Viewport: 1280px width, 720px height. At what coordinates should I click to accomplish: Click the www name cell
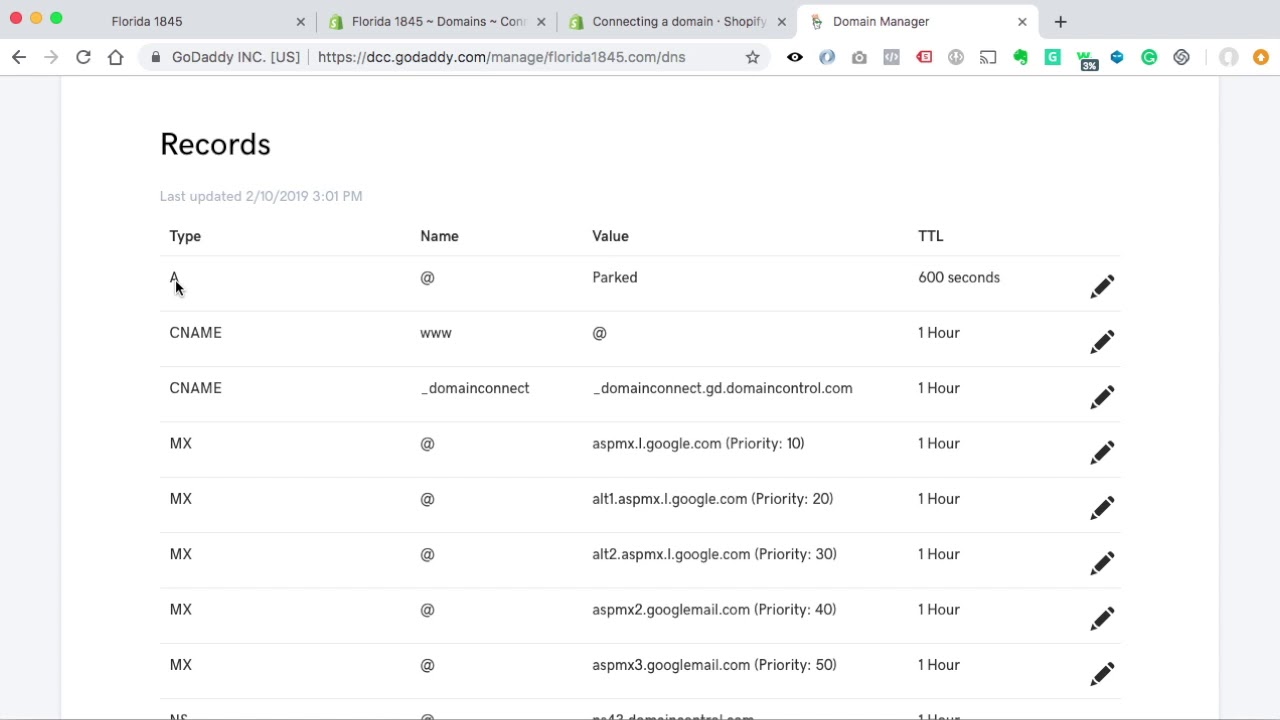pyautogui.click(x=436, y=333)
